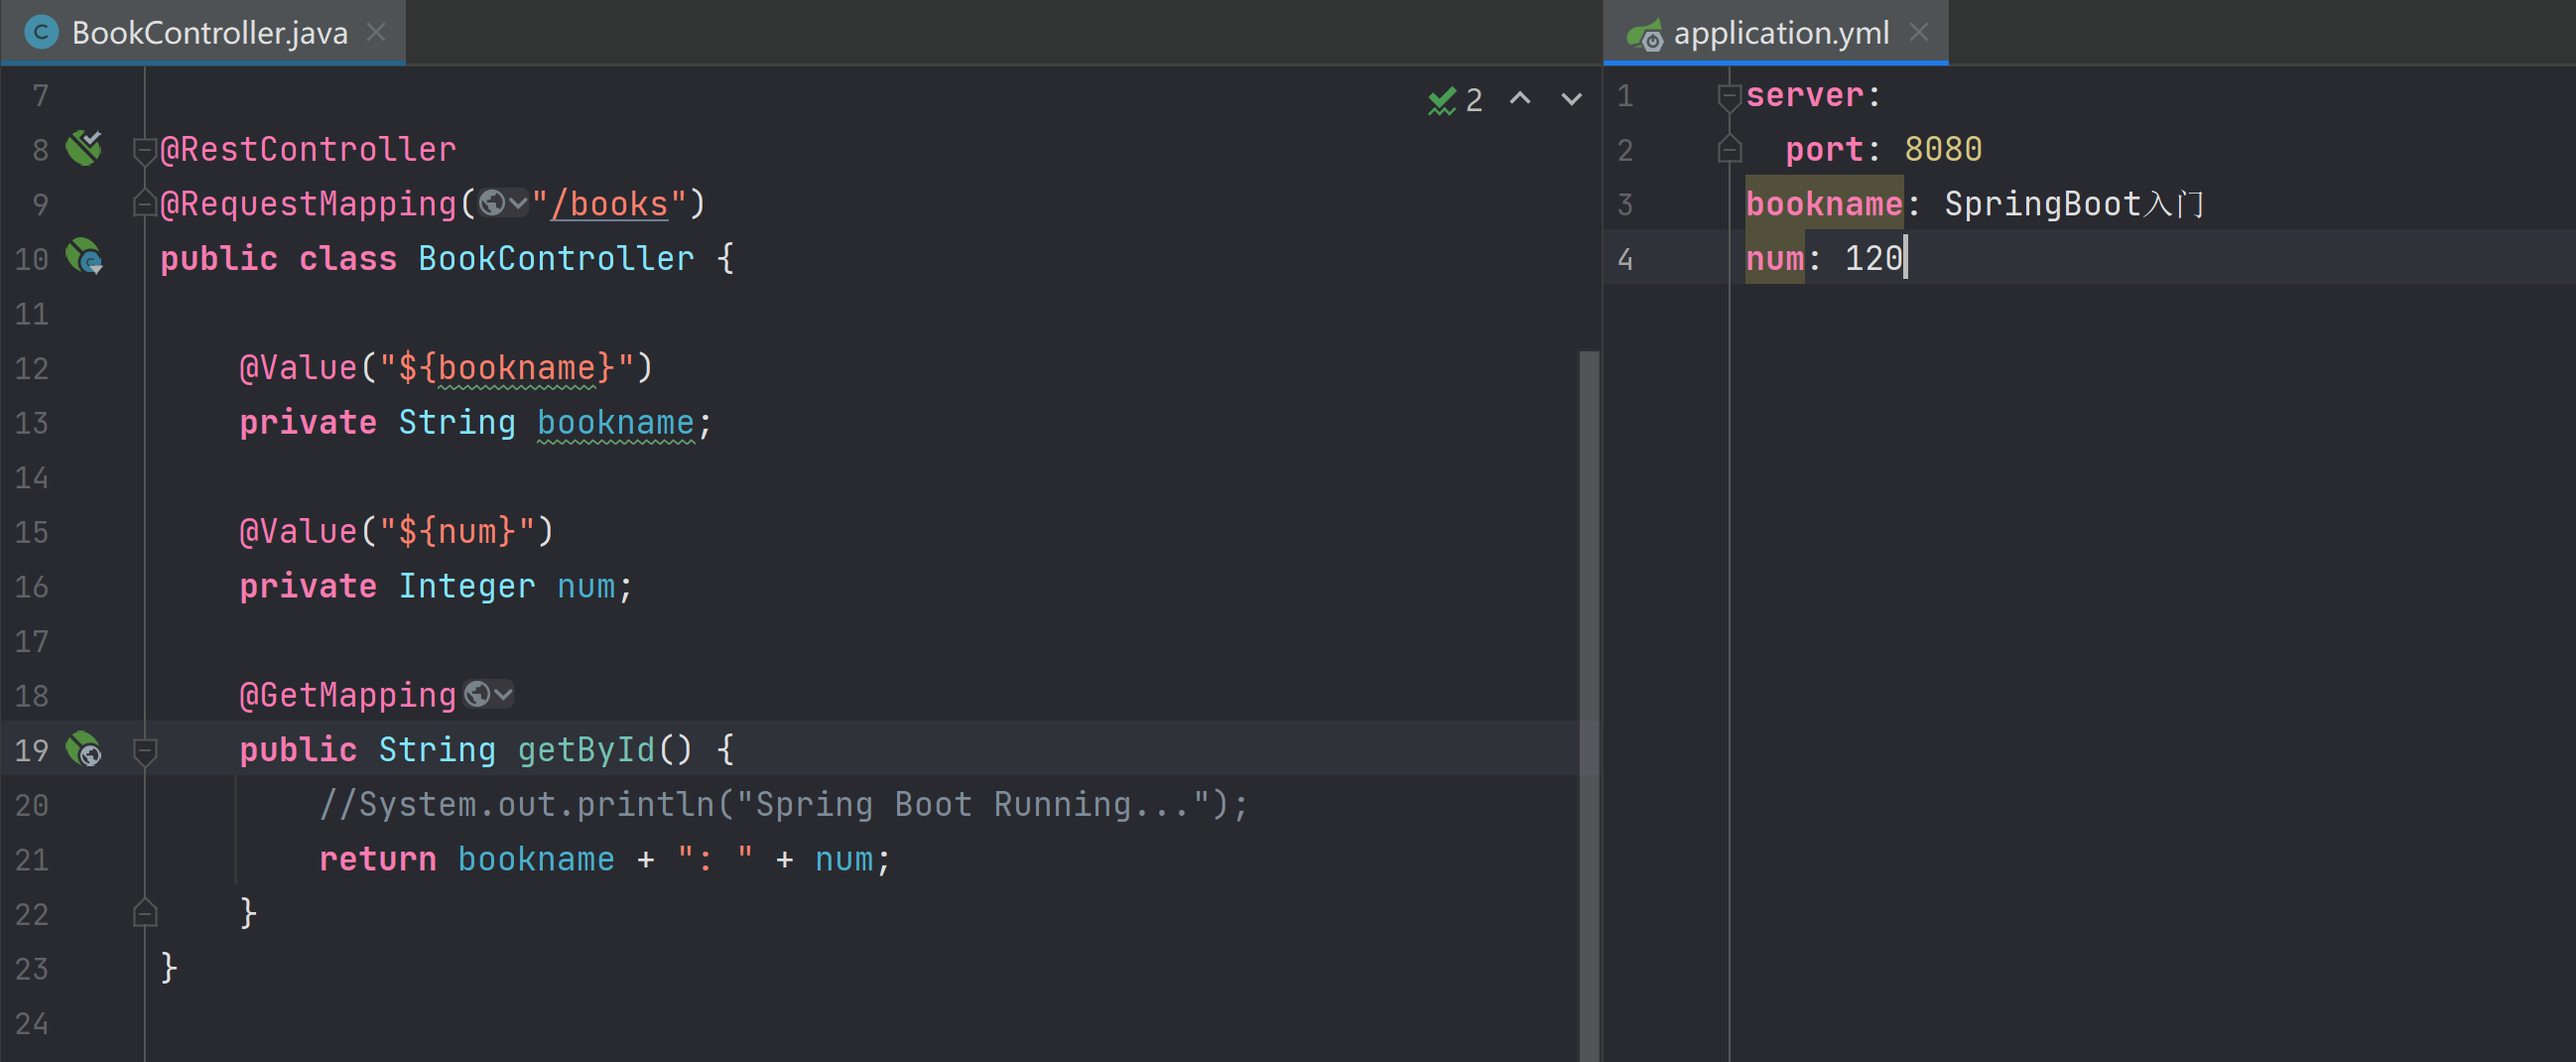Click the vertical scrollbar of the Java editor

tap(1588, 700)
